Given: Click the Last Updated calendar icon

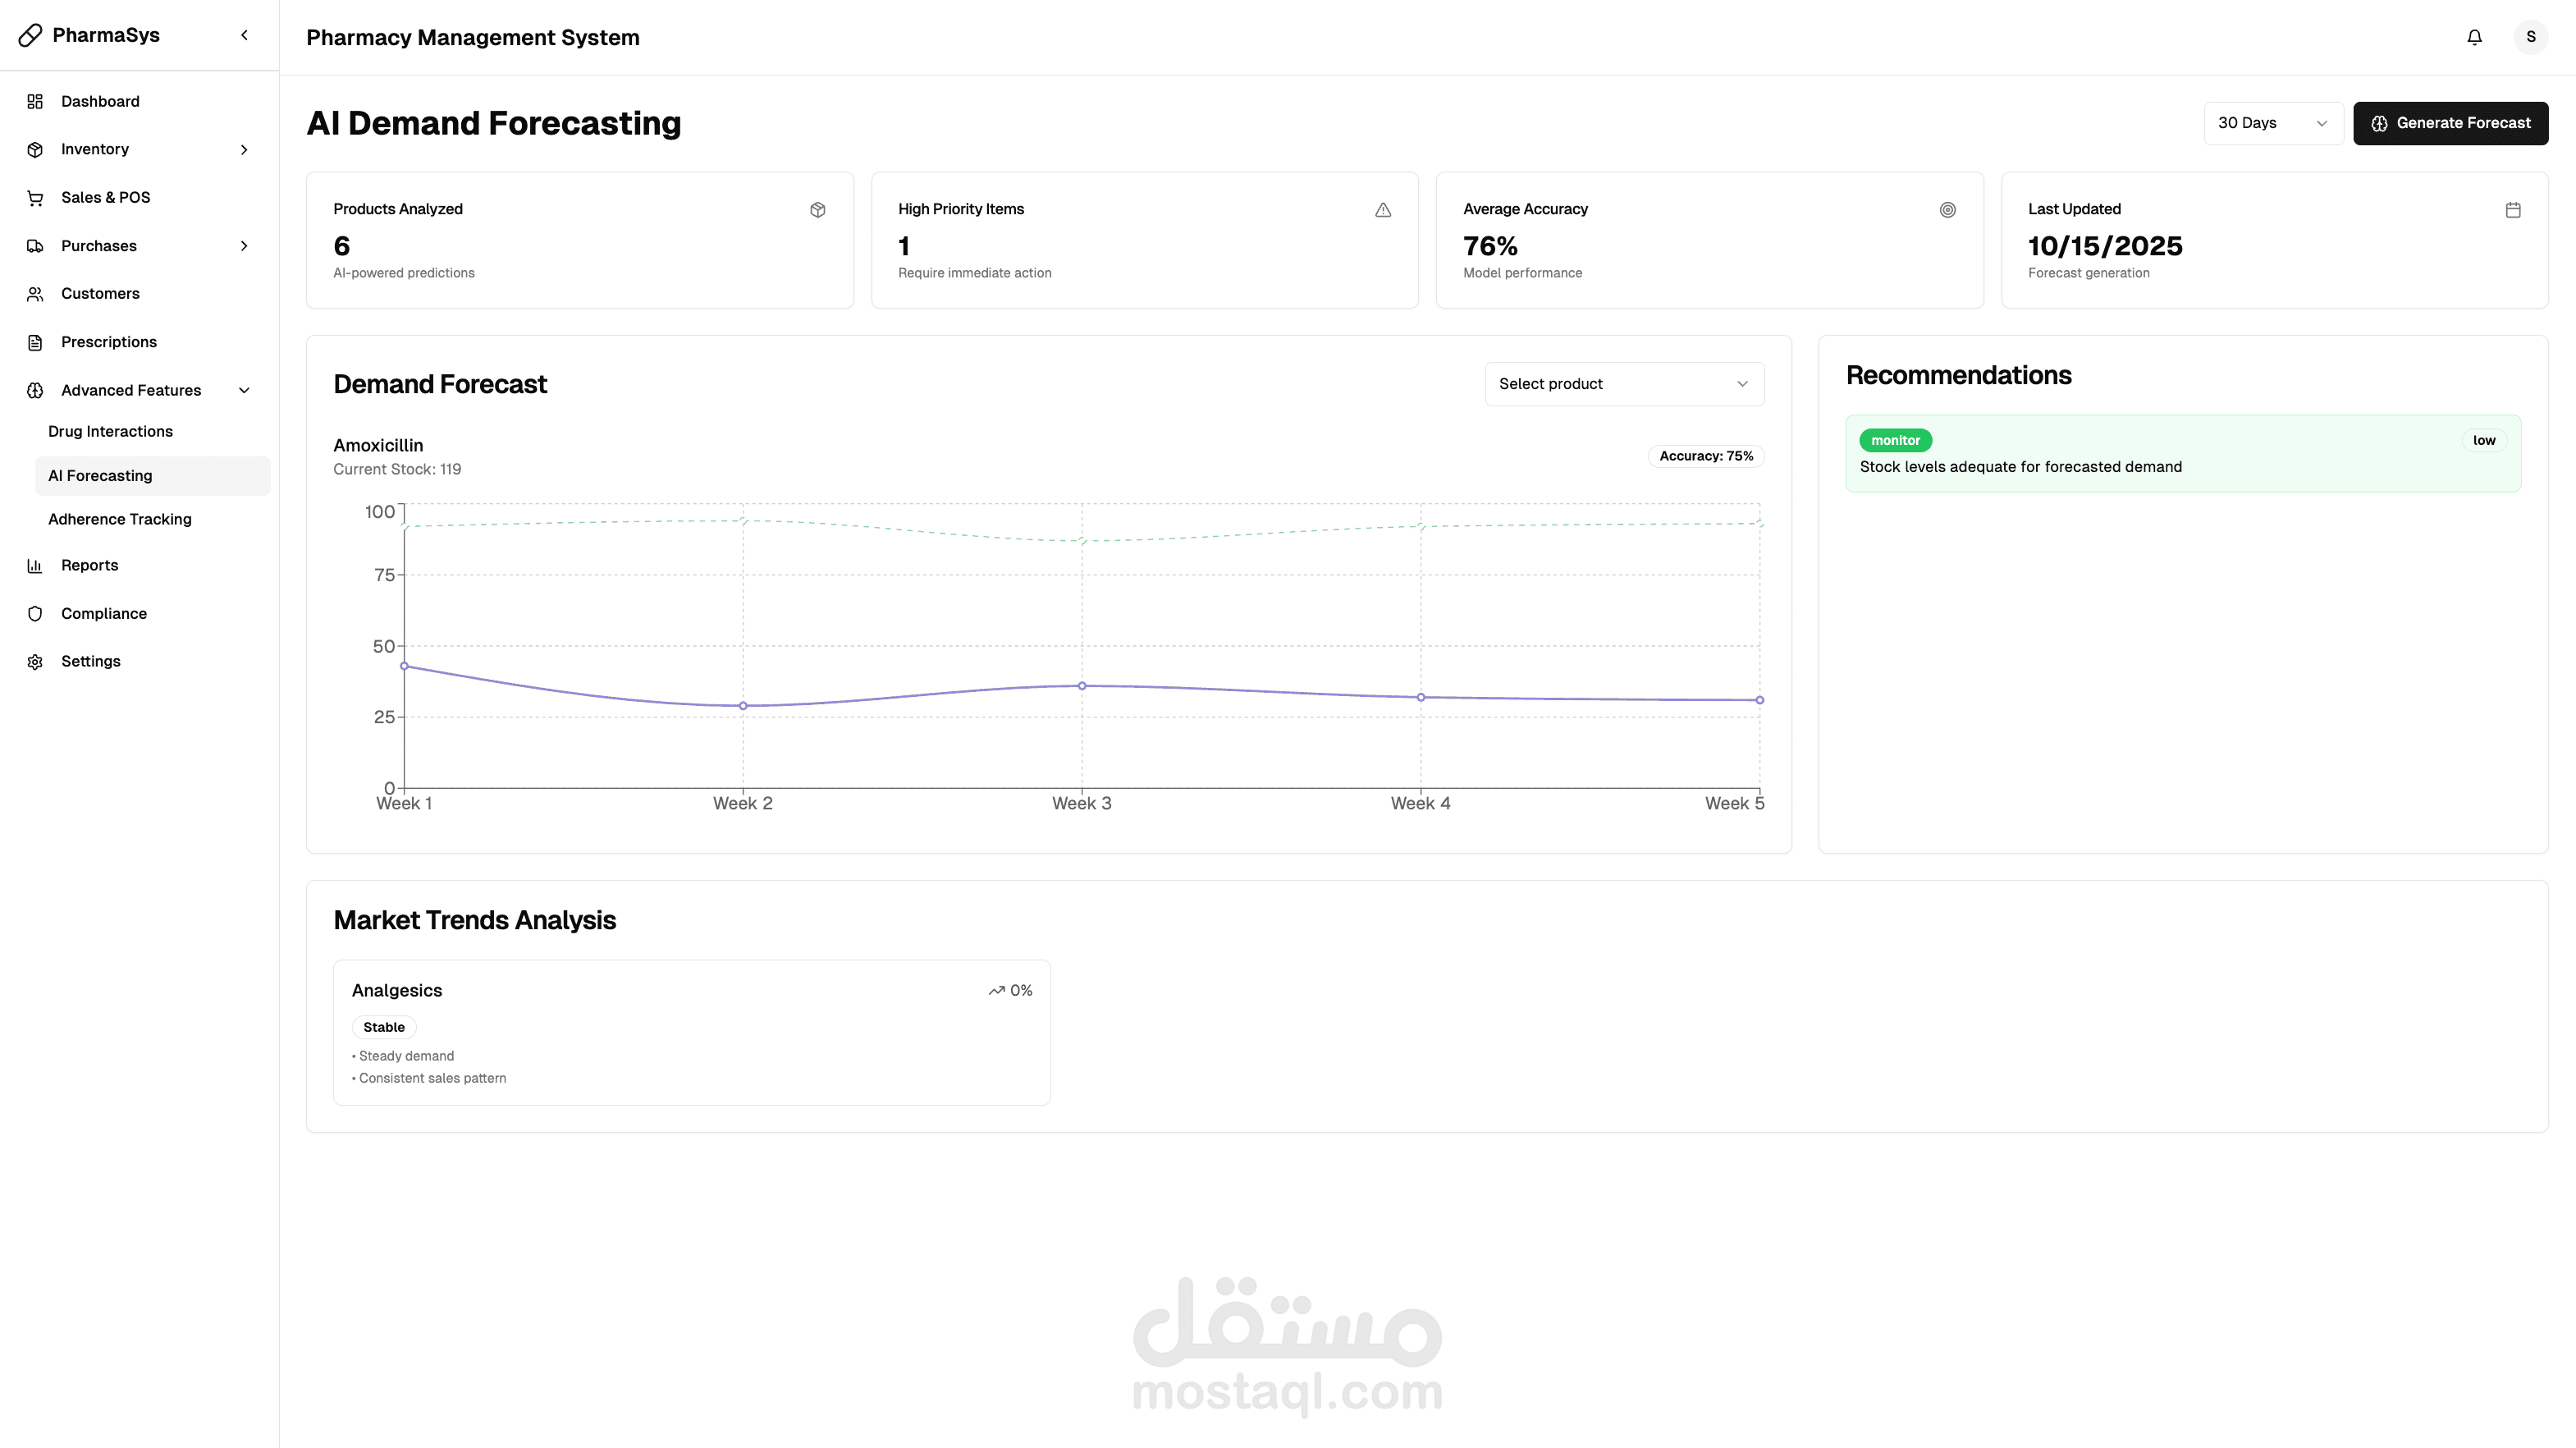Looking at the screenshot, I should 2512,210.
